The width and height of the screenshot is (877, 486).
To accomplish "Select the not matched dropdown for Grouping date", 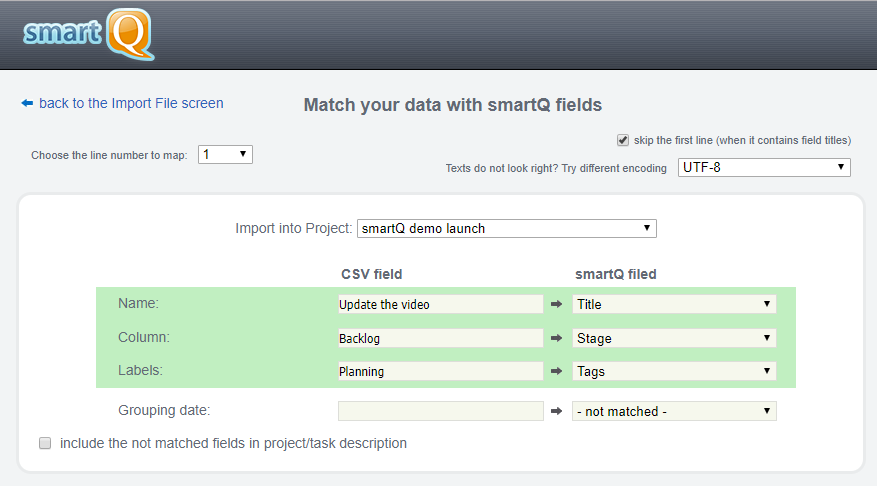I will [x=674, y=411].
